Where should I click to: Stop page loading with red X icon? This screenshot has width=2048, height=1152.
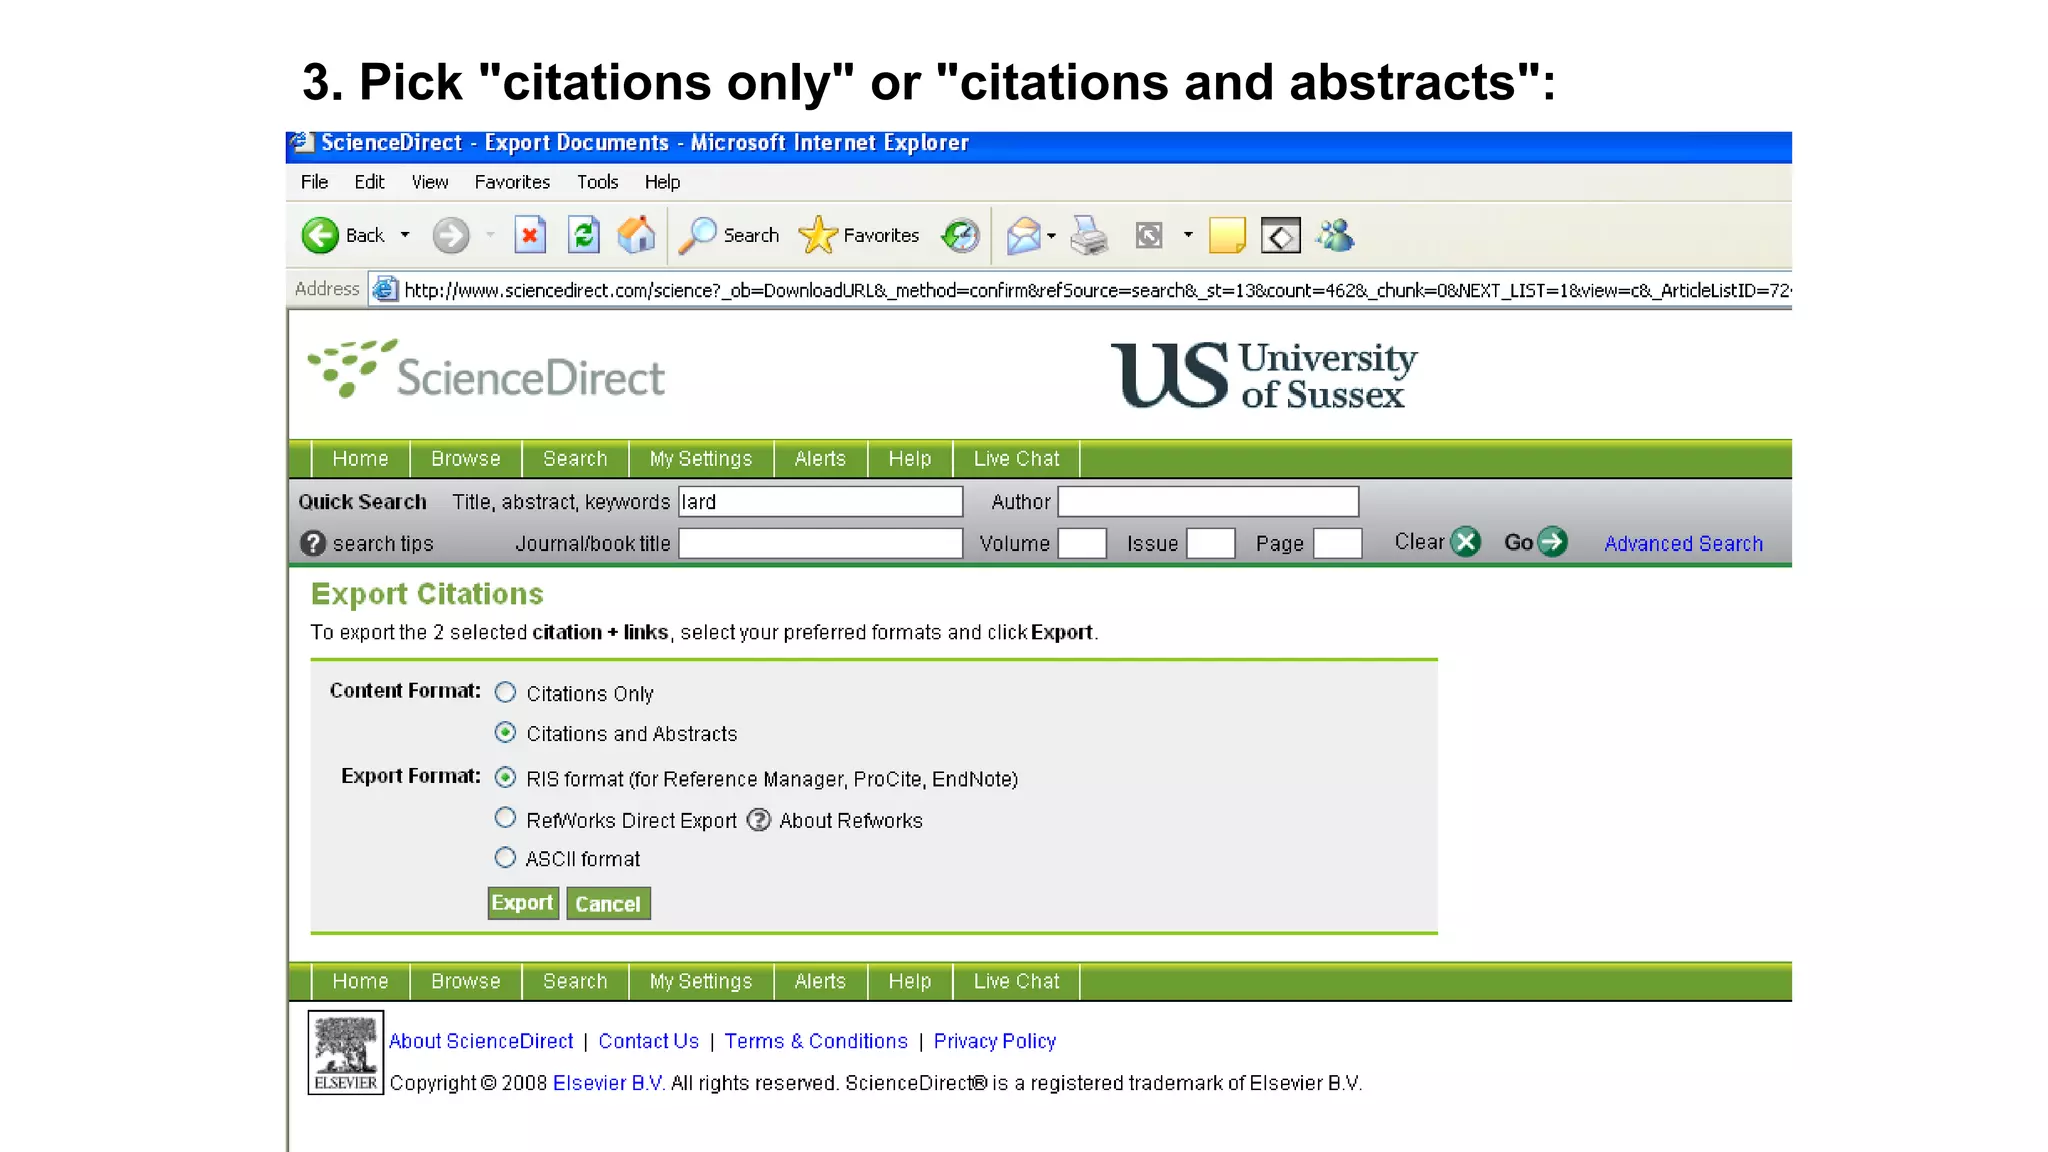point(530,235)
